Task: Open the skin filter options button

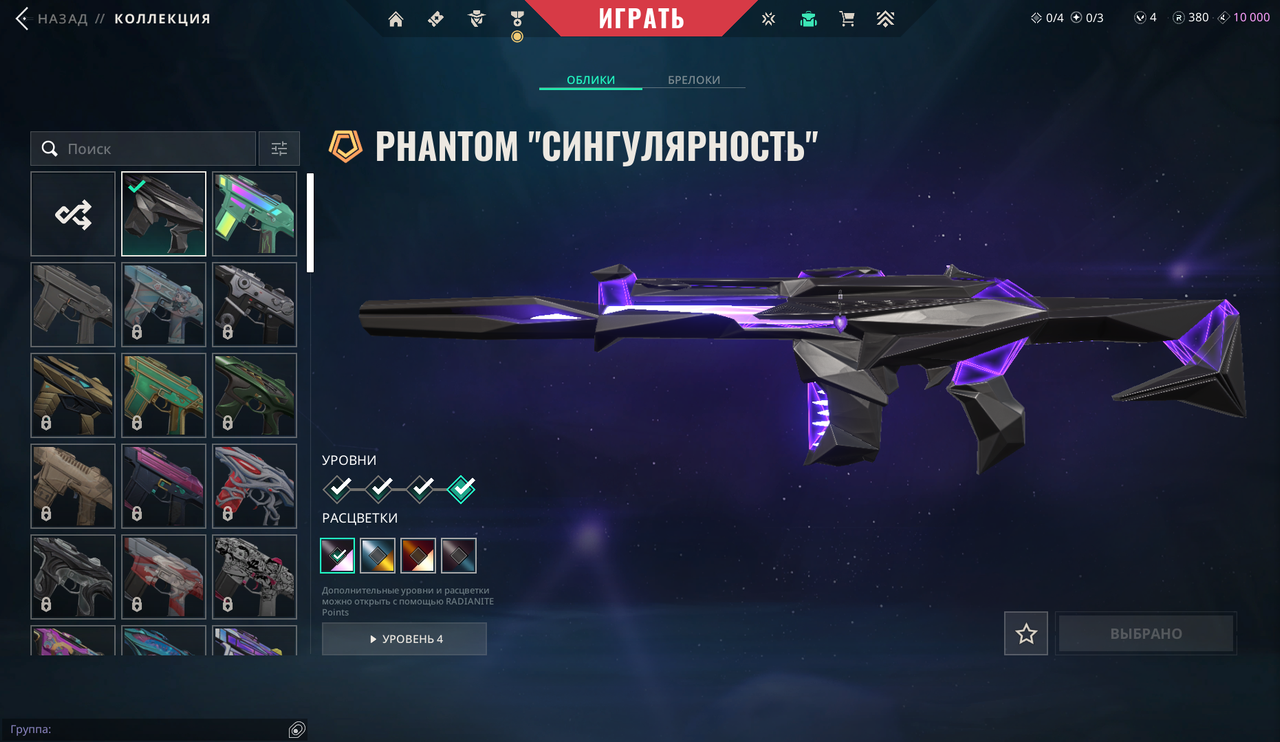Action: click(x=279, y=148)
